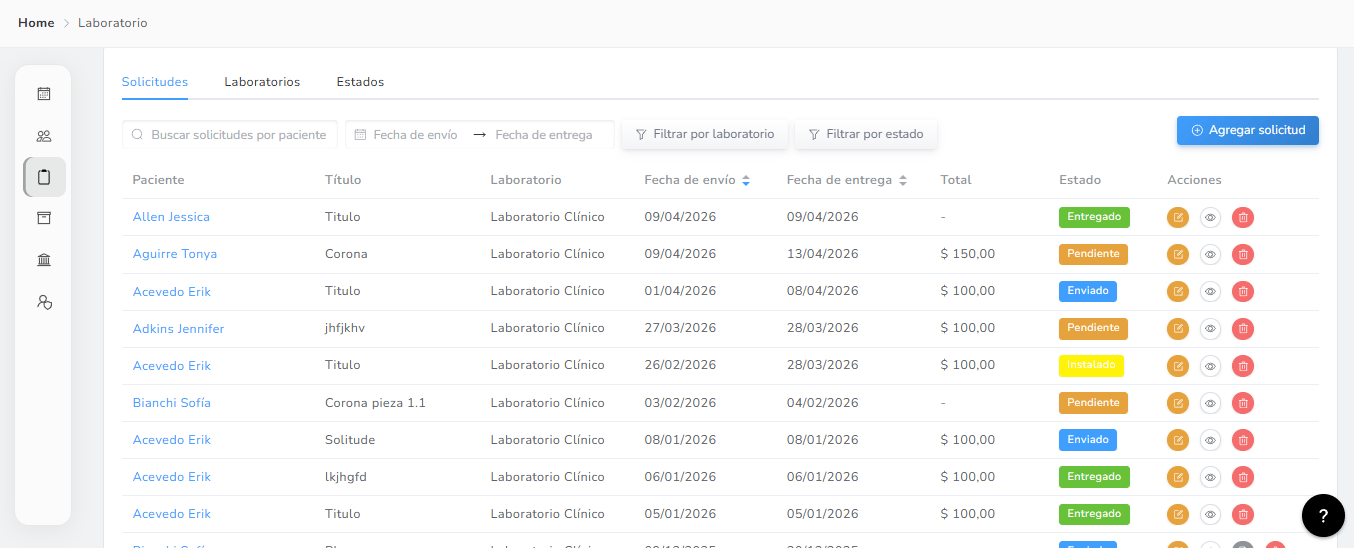Go to Home breadcrumb
Image resolution: width=1354 pixels, height=548 pixels.
click(36, 23)
